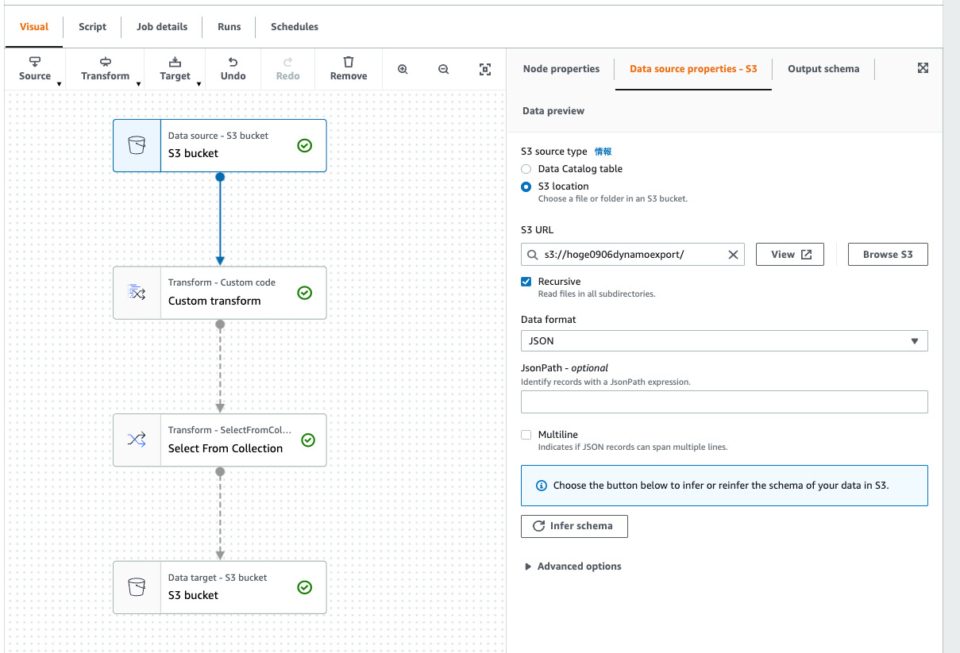Switch to the Script tab

[92, 26]
